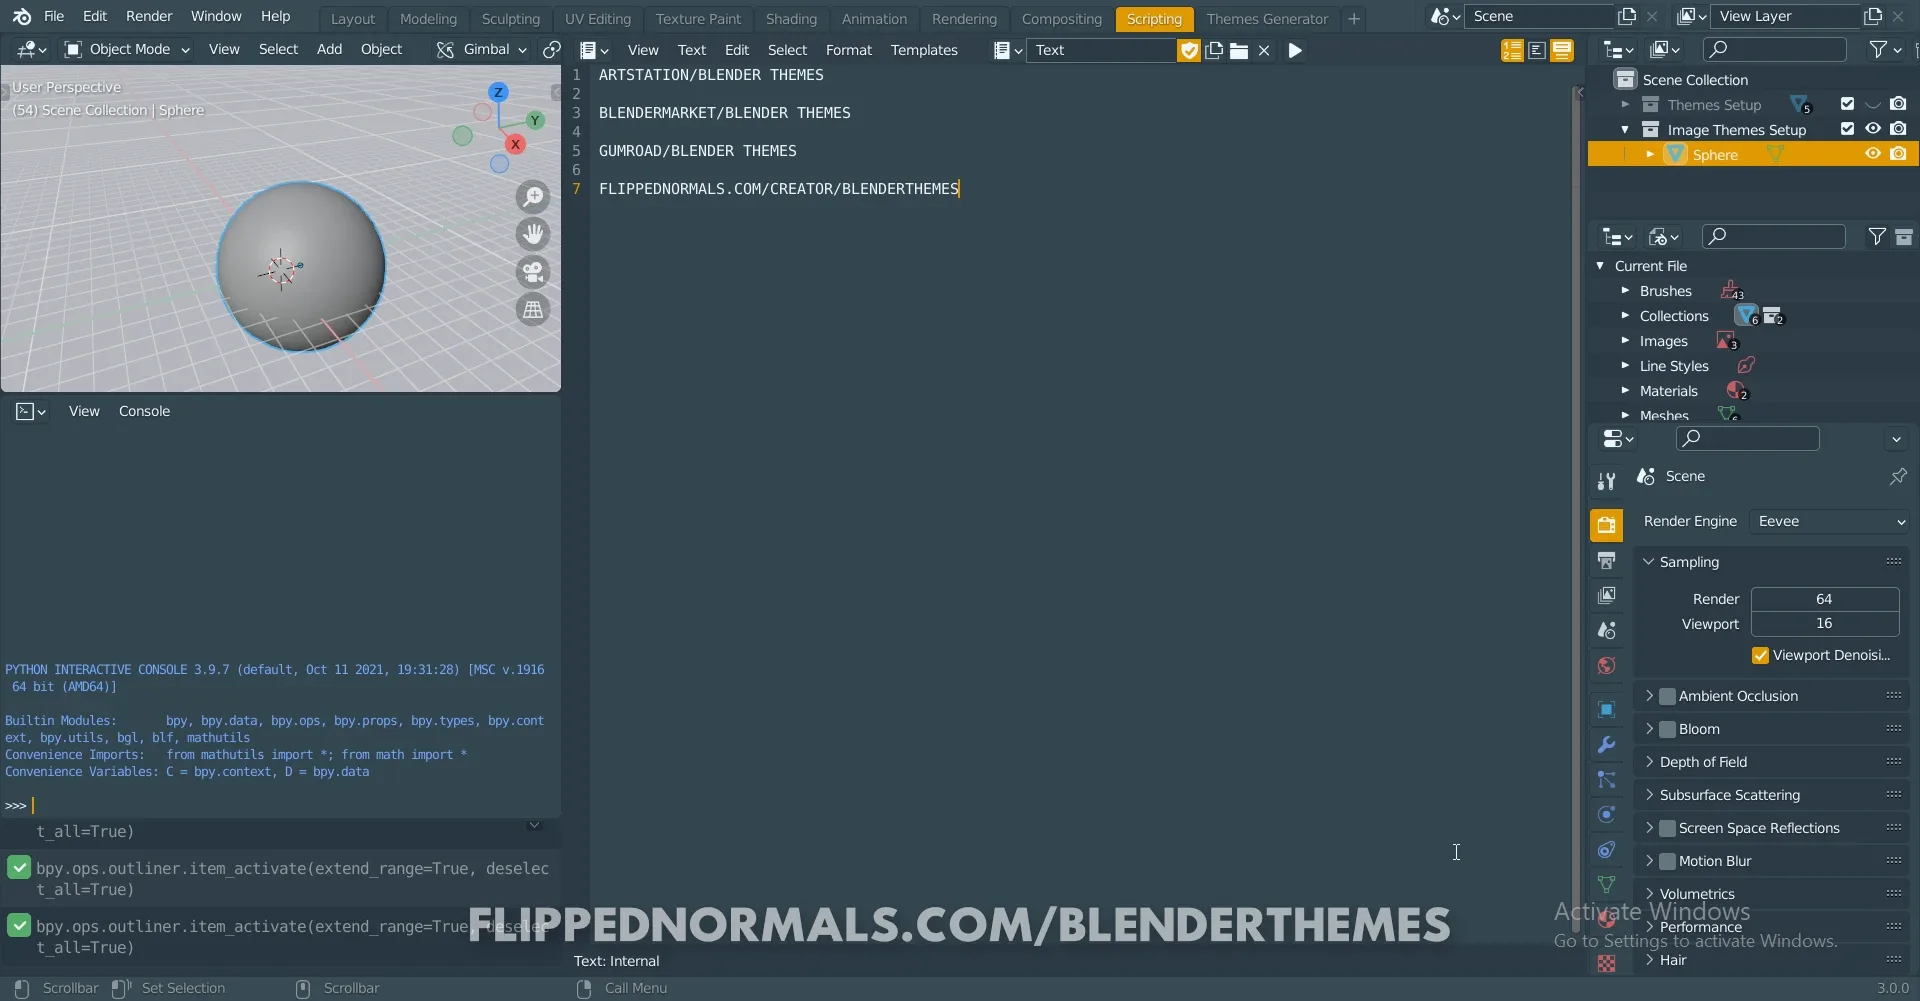
Task: Toggle line numbers display in text editor
Action: click(1512, 50)
